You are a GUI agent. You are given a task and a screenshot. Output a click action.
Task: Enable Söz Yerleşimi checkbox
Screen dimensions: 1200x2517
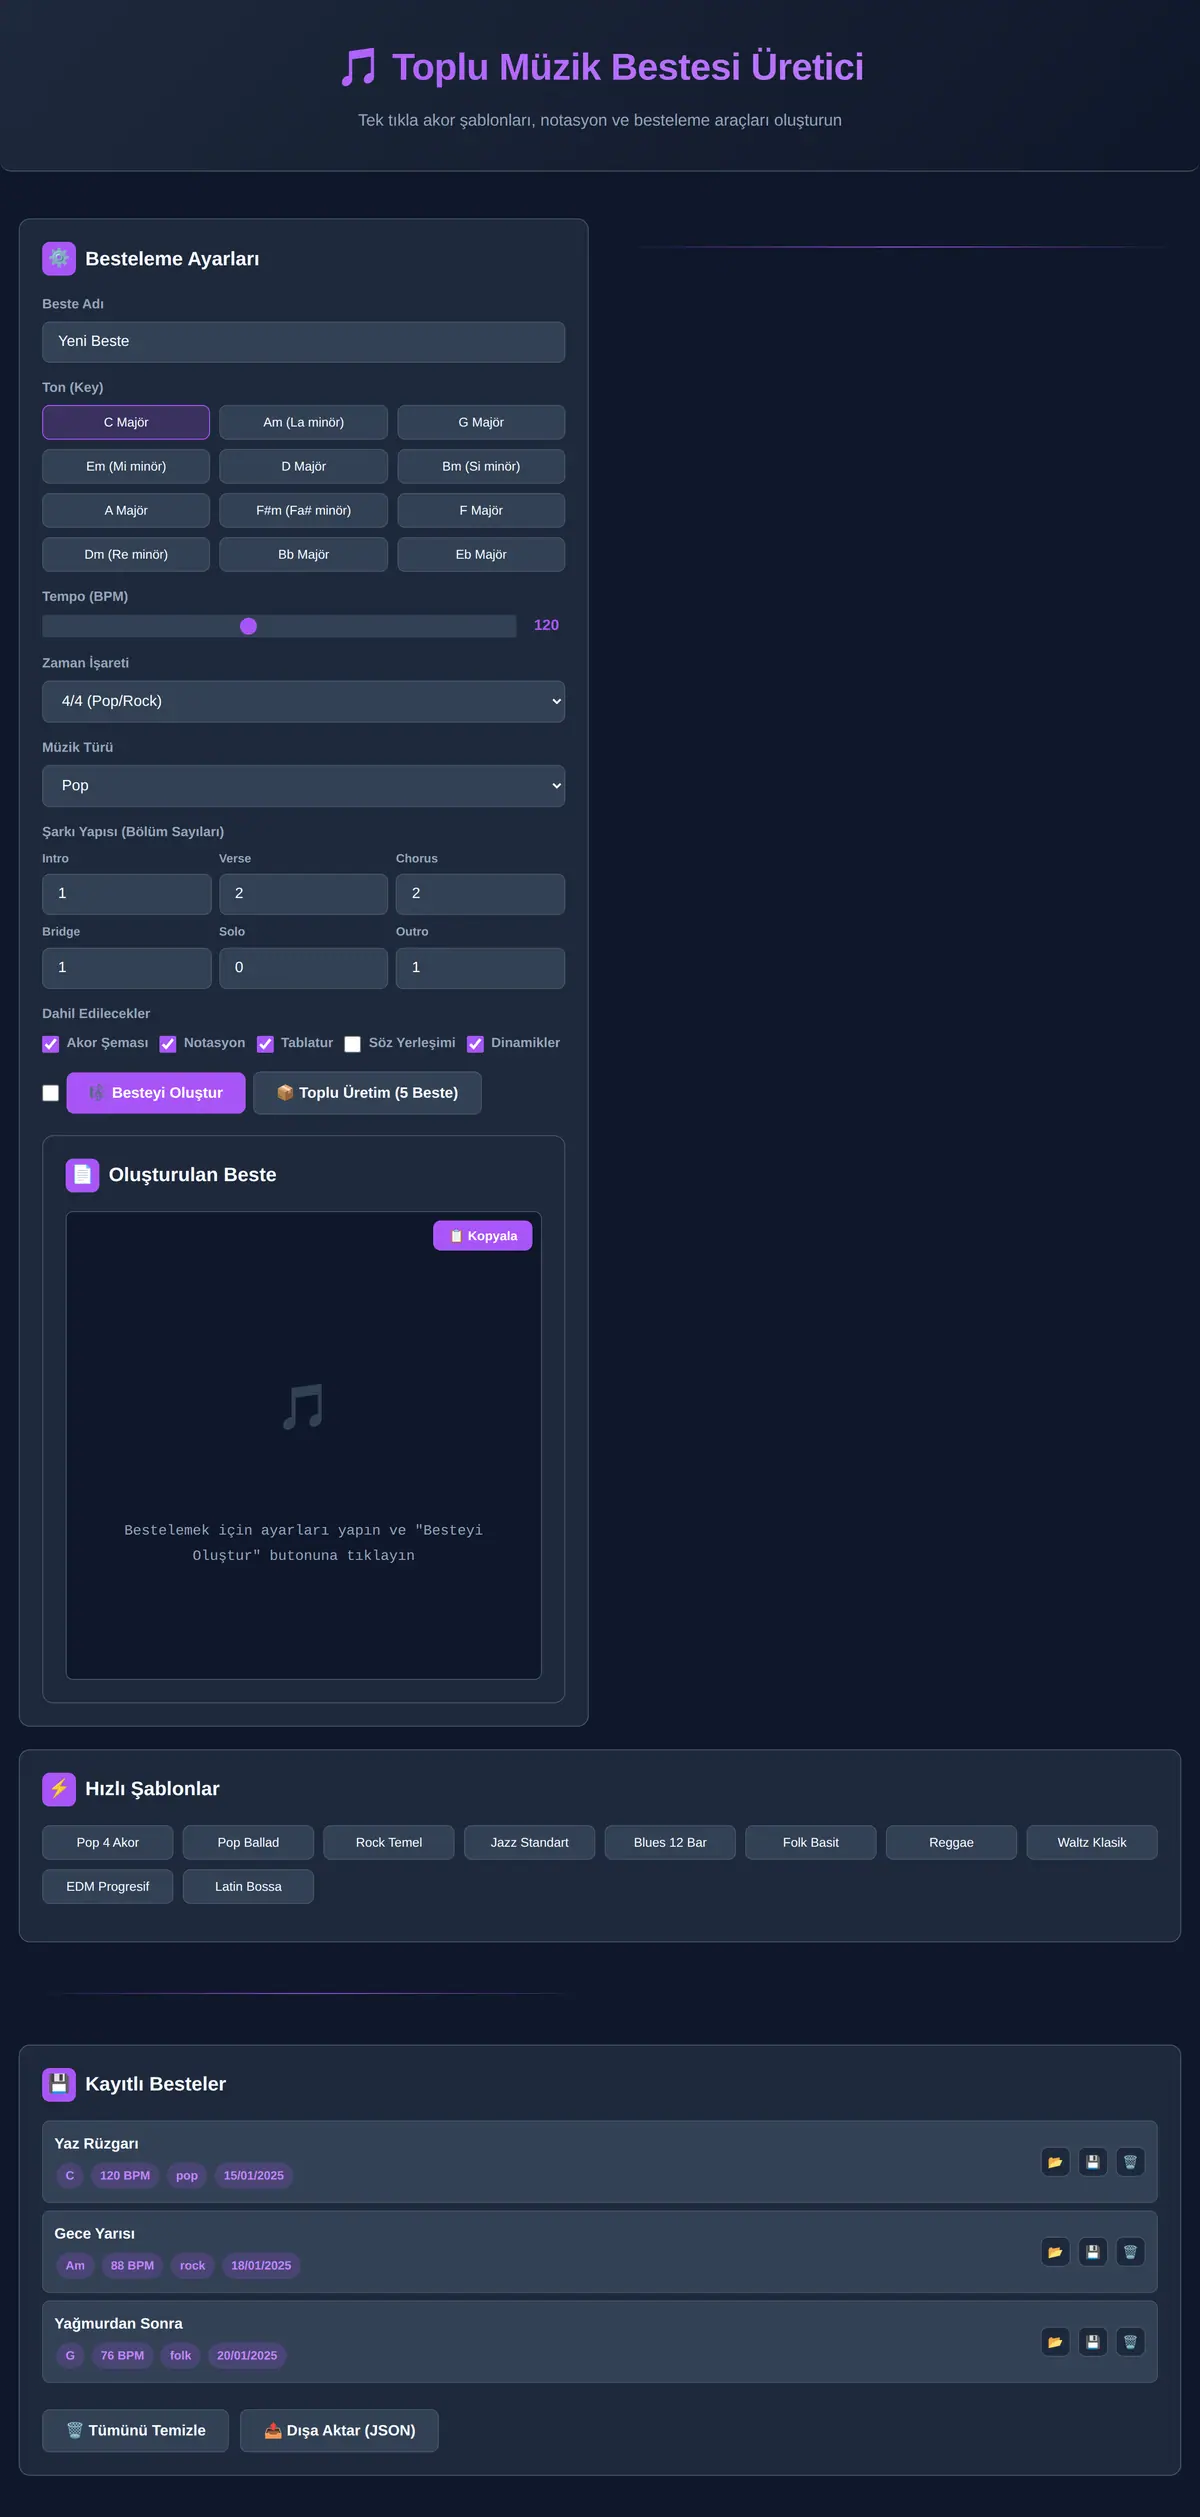pyautogui.click(x=353, y=1044)
